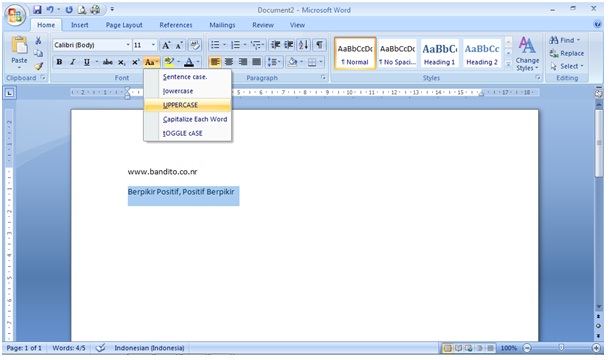Copy selection using the Copy icon
This screenshot has width=614, height=360.
pos(38,53)
